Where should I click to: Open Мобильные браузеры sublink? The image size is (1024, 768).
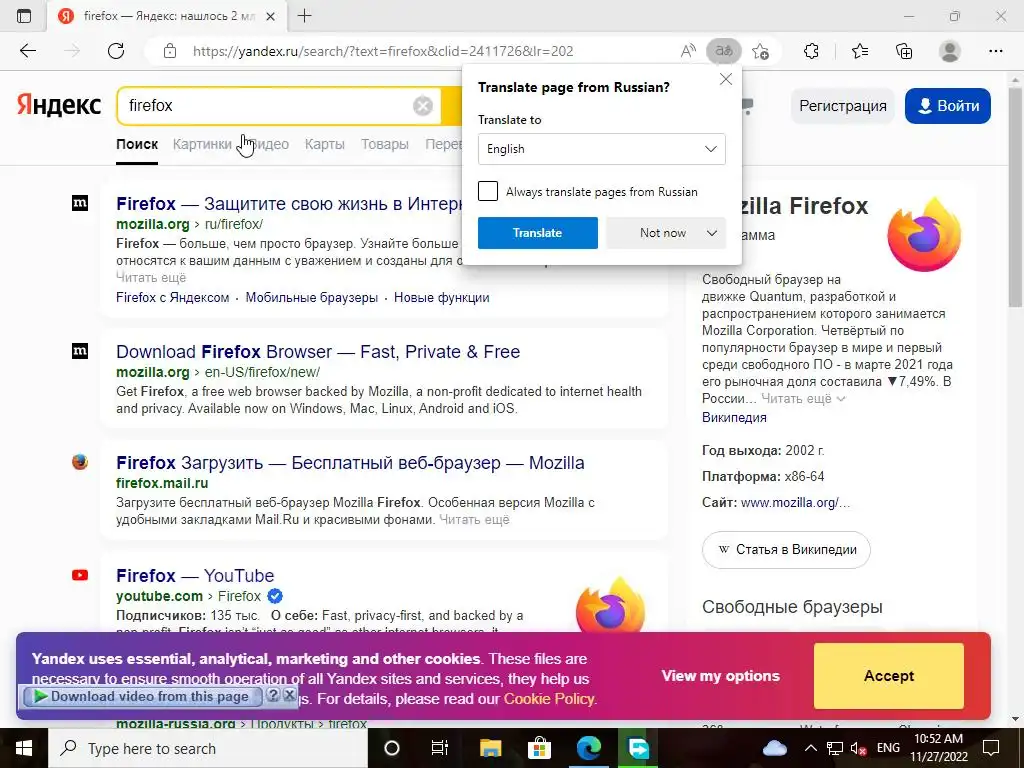312,298
